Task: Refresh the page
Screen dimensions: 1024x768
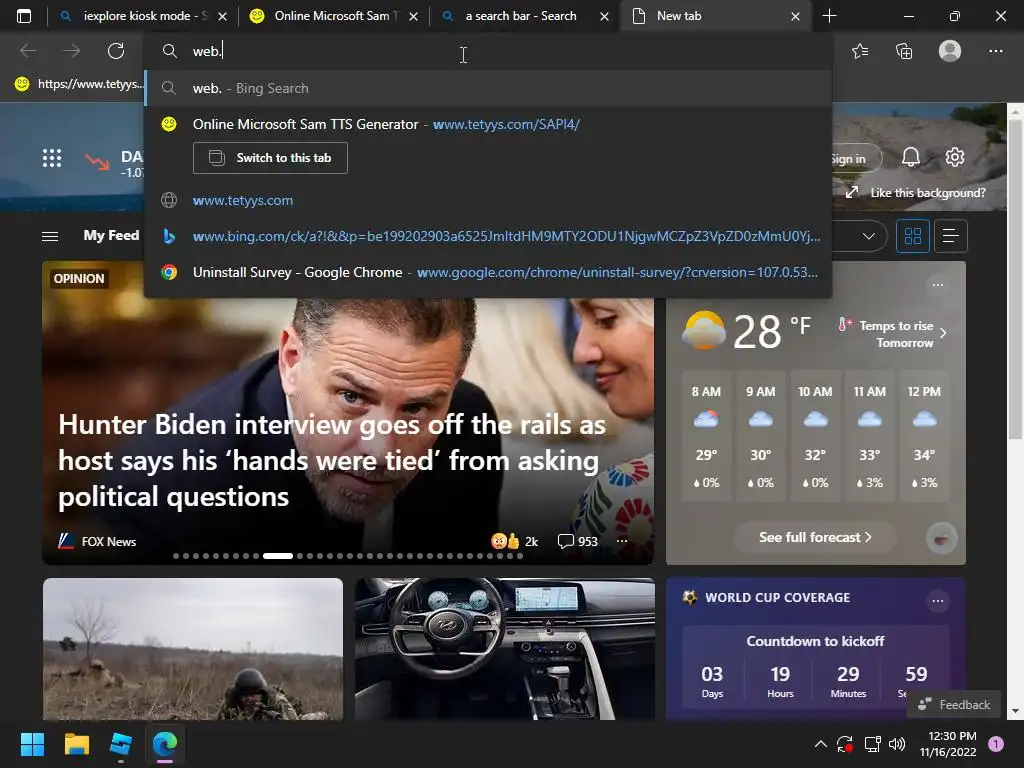Action: 116,51
